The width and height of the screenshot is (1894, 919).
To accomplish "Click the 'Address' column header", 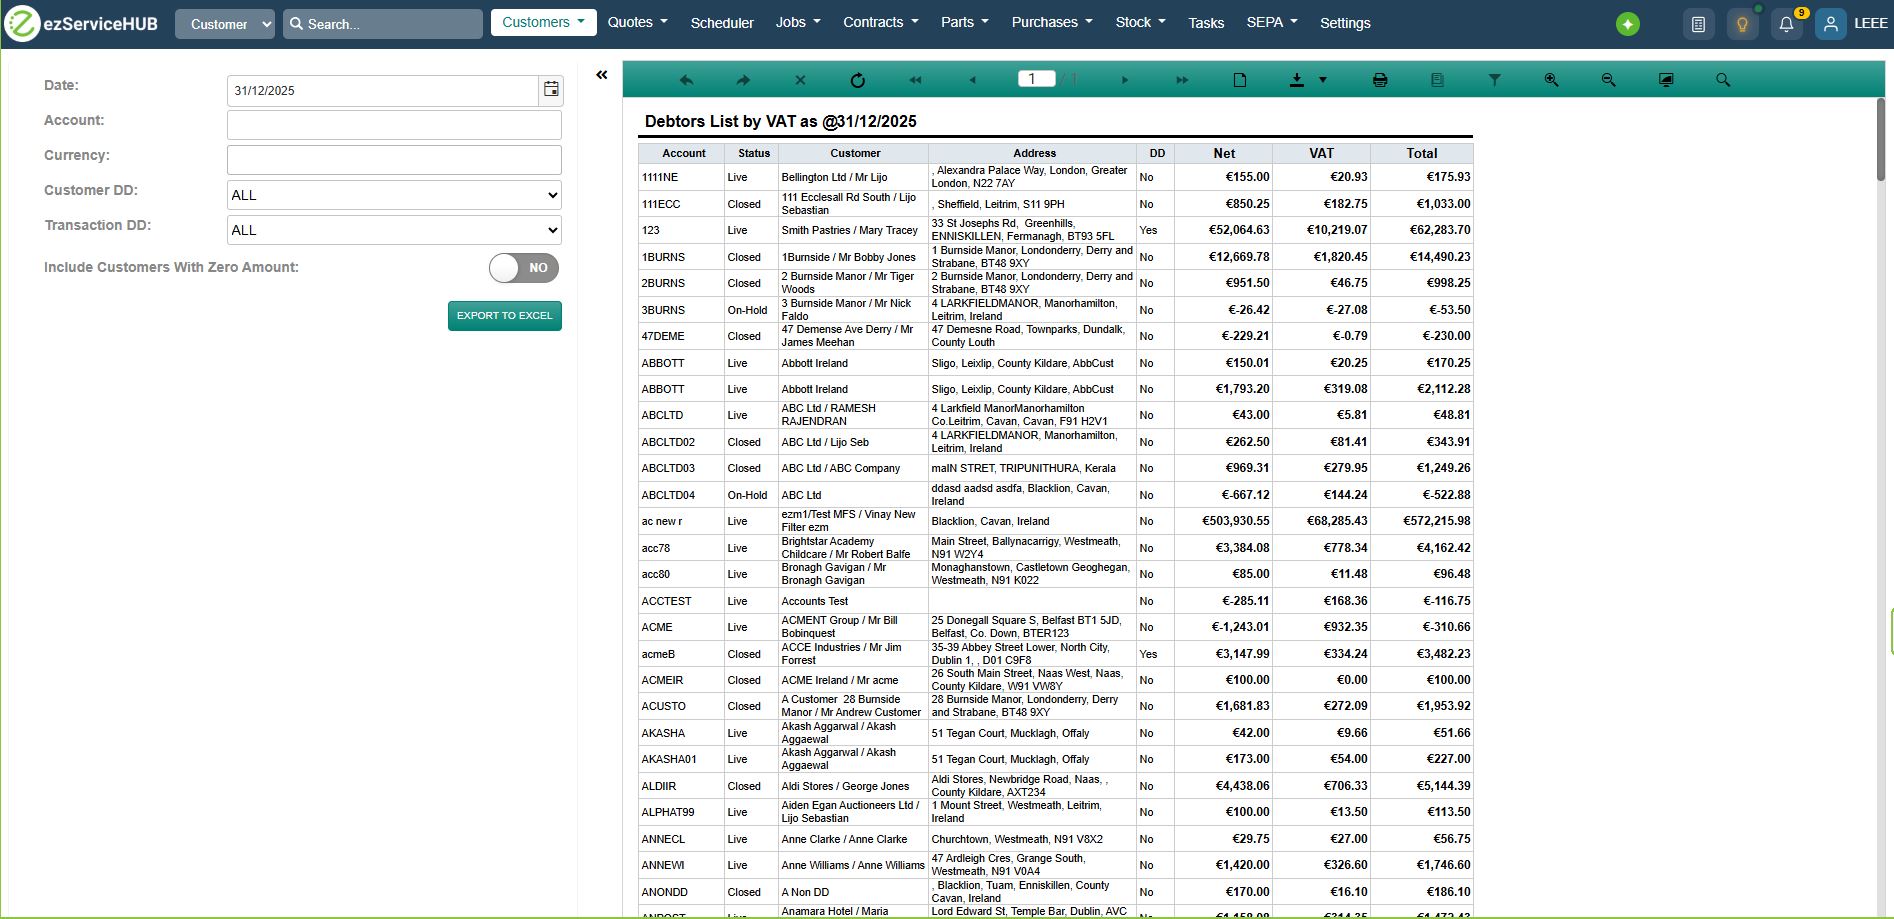I will 1034,153.
